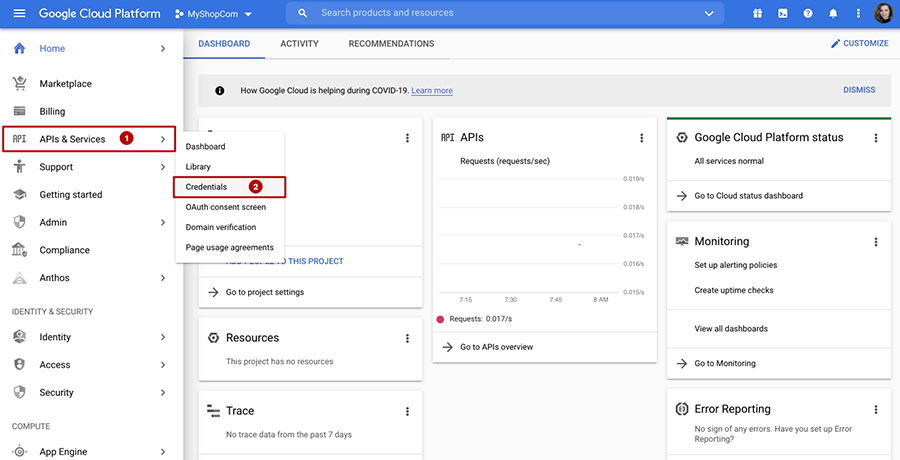This screenshot has width=900, height=460.
Task: Click the App Engine icon
Action: [x=20, y=451]
